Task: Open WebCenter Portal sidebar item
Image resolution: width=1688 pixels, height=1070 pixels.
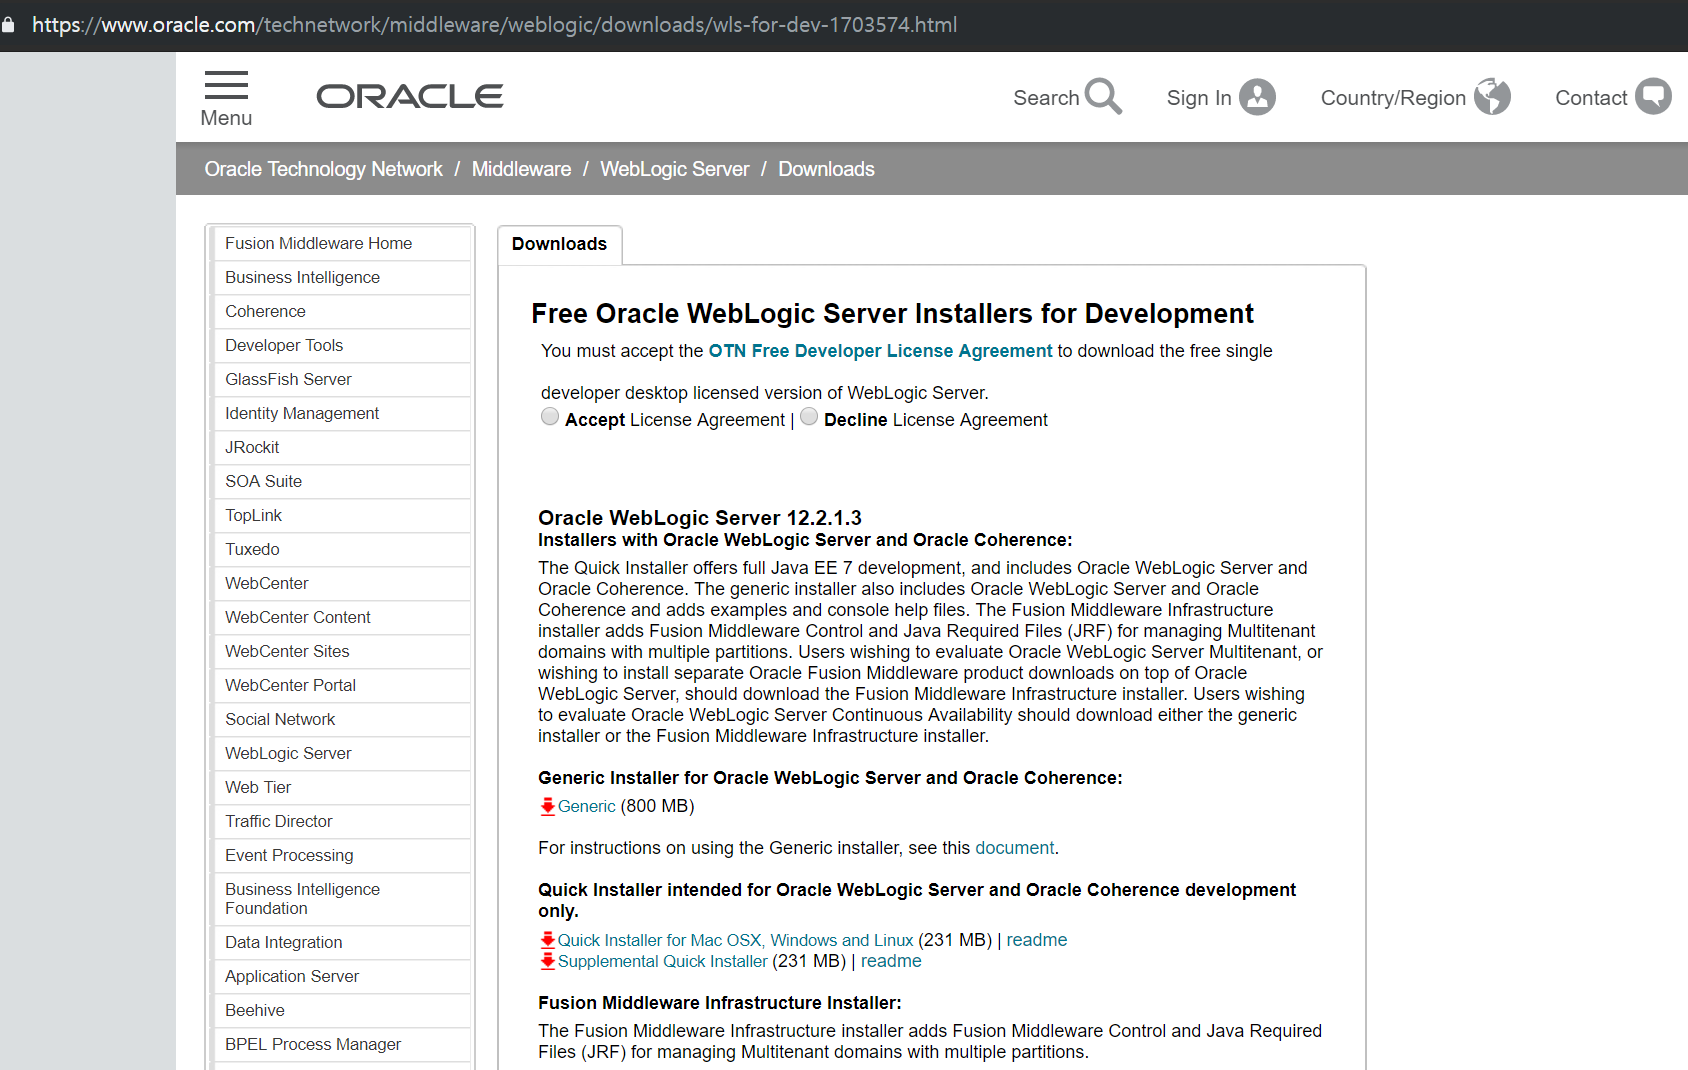Action: point(341,685)
